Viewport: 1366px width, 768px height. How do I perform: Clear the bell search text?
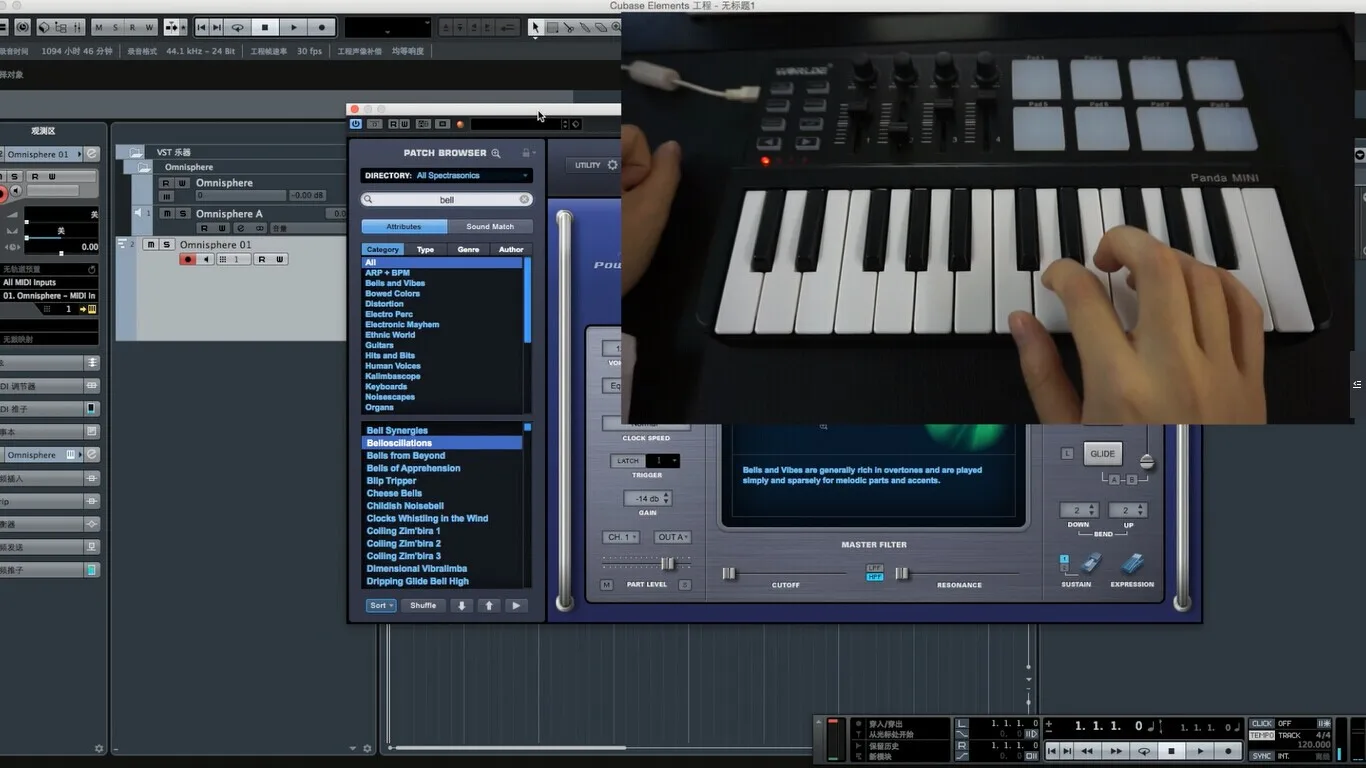point(523,200)
